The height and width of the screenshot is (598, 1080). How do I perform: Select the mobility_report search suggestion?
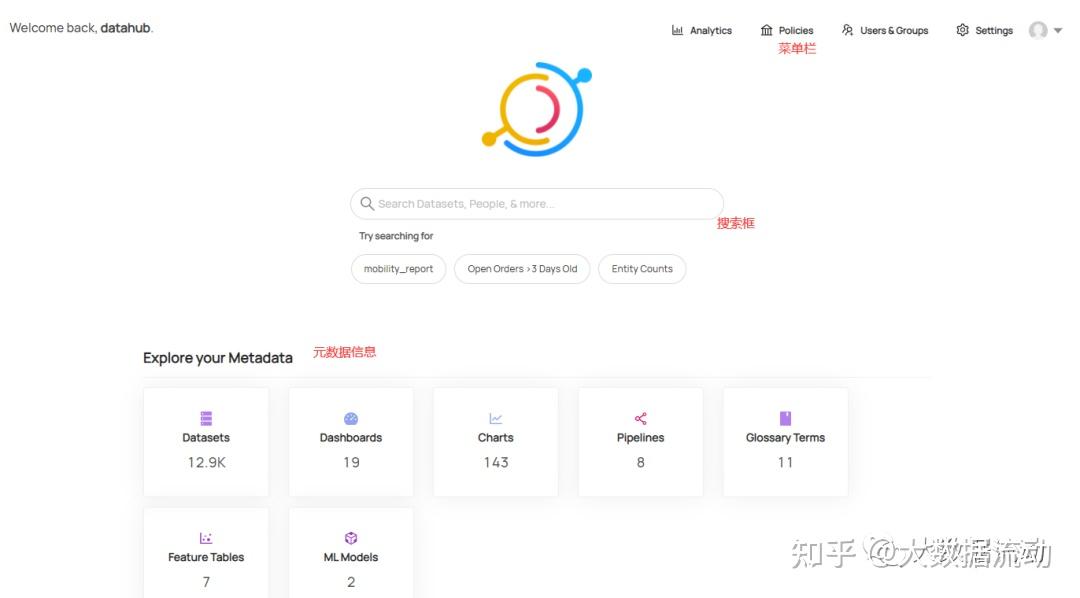(398, 269)
